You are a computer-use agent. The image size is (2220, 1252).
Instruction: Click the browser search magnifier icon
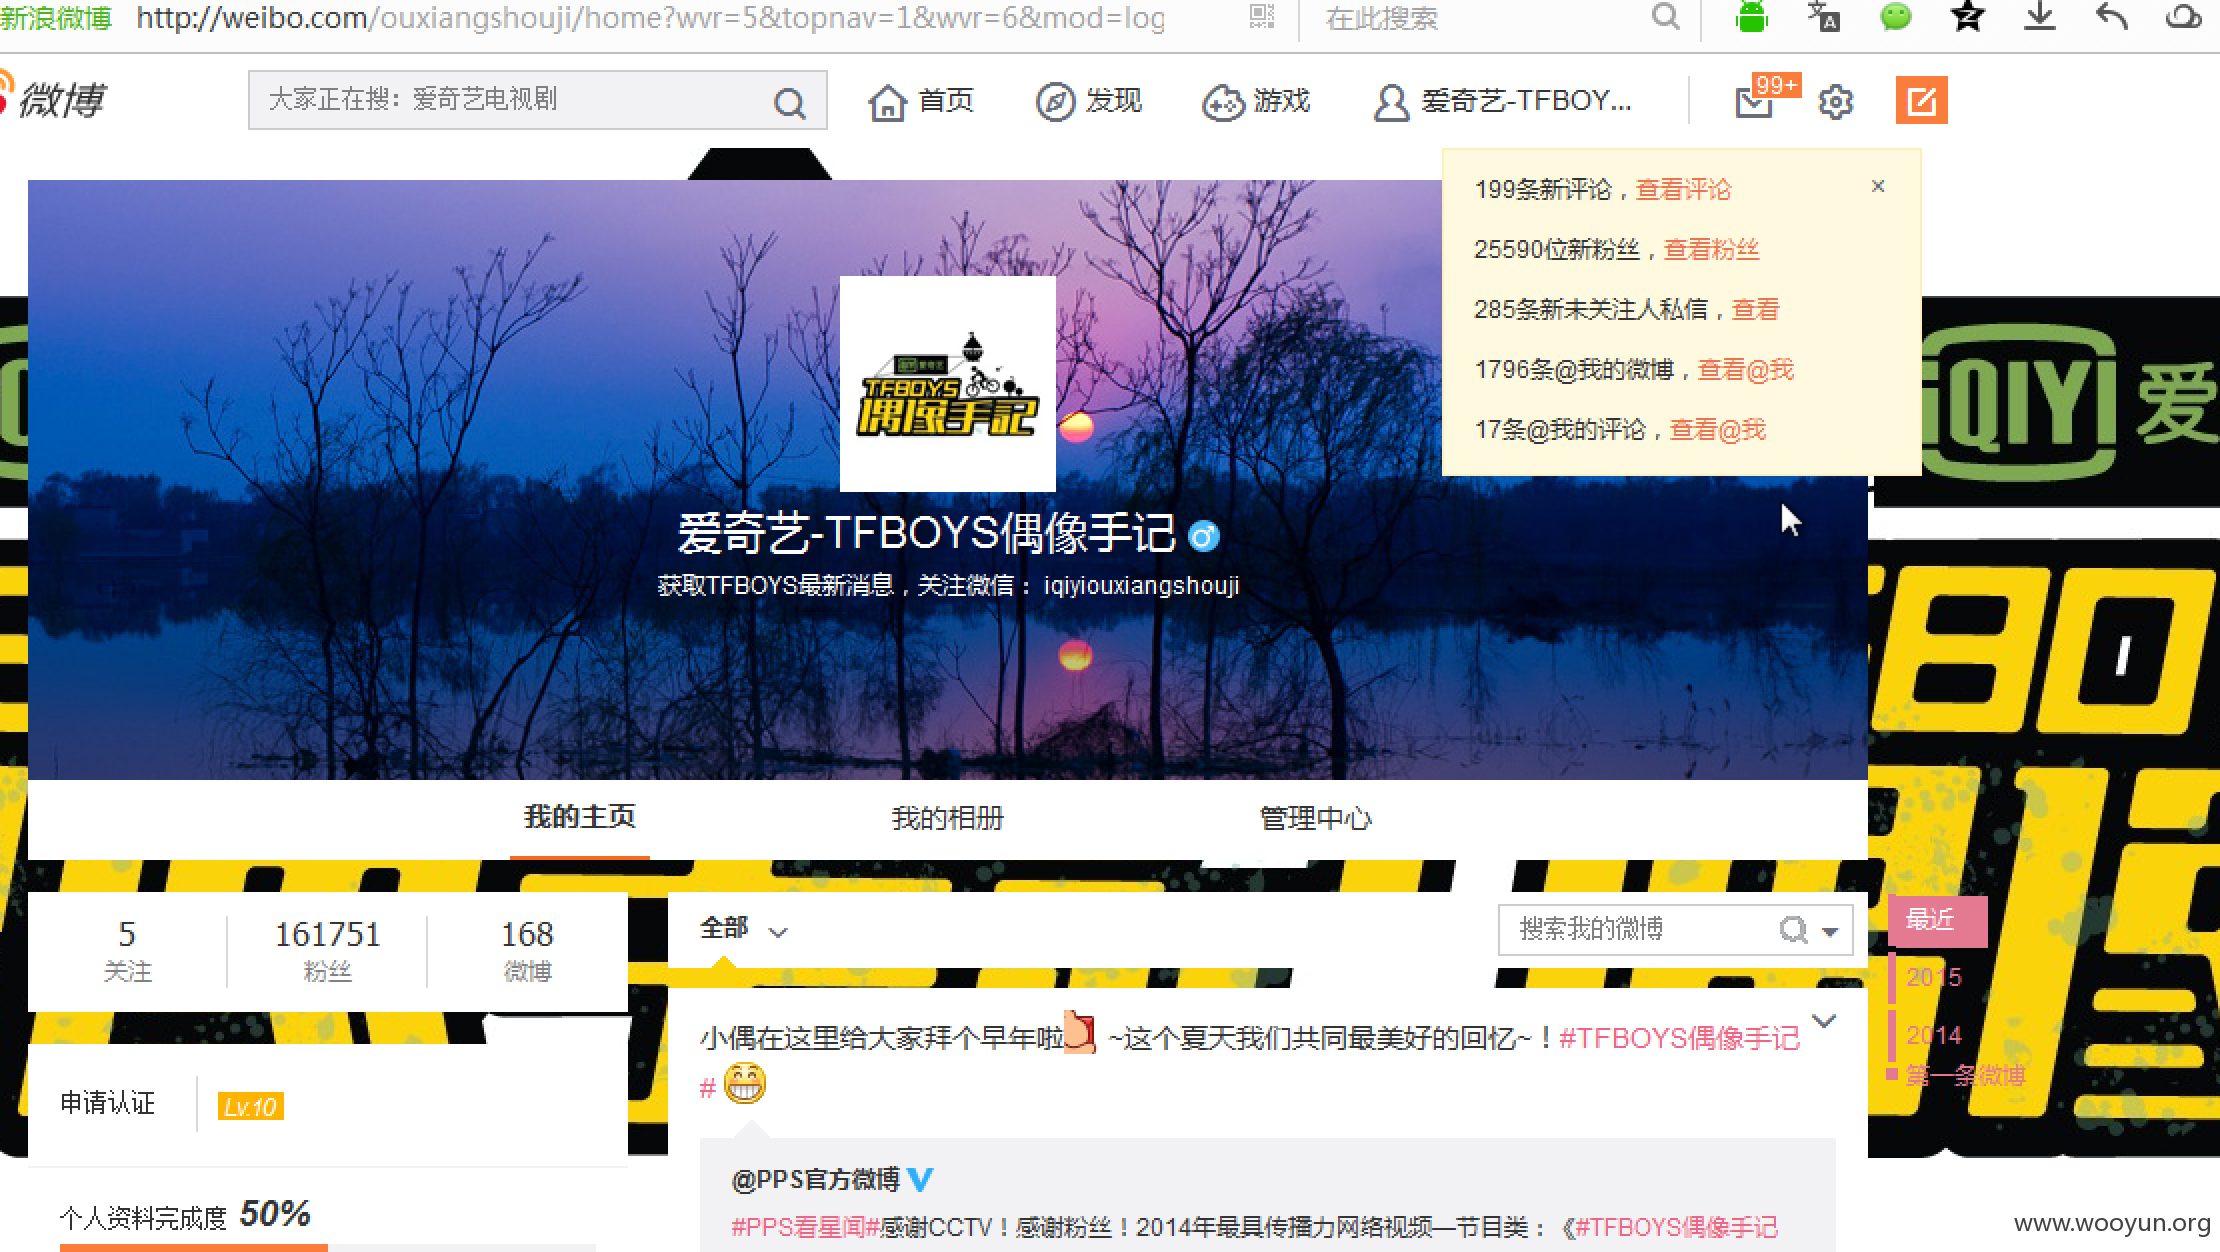[1666, 16]
